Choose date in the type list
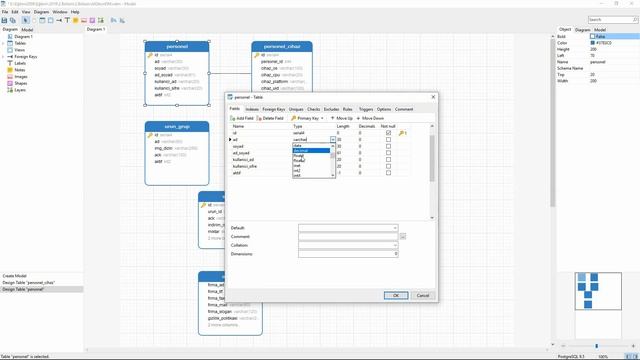 pos(311,145)
